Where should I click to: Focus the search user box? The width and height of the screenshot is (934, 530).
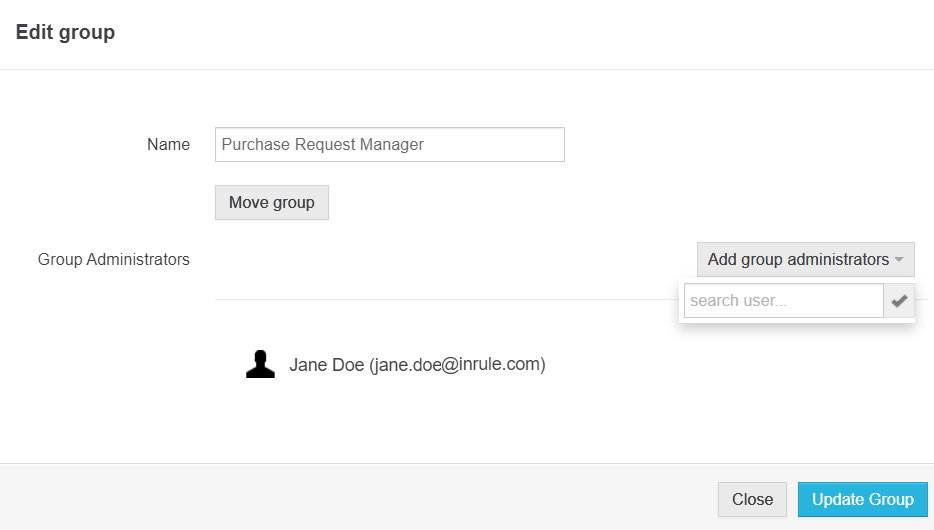(783, 301)
